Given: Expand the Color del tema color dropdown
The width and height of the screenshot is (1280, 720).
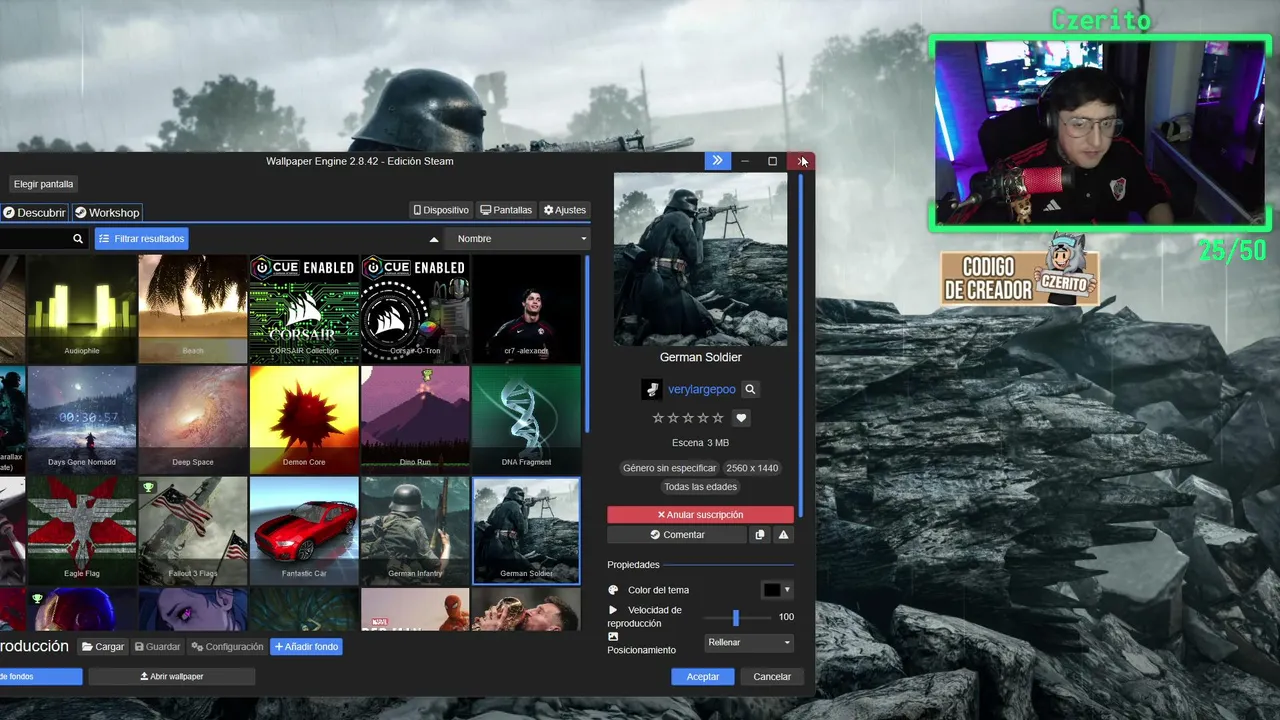Looking at the screenshot, I should 787,590.
